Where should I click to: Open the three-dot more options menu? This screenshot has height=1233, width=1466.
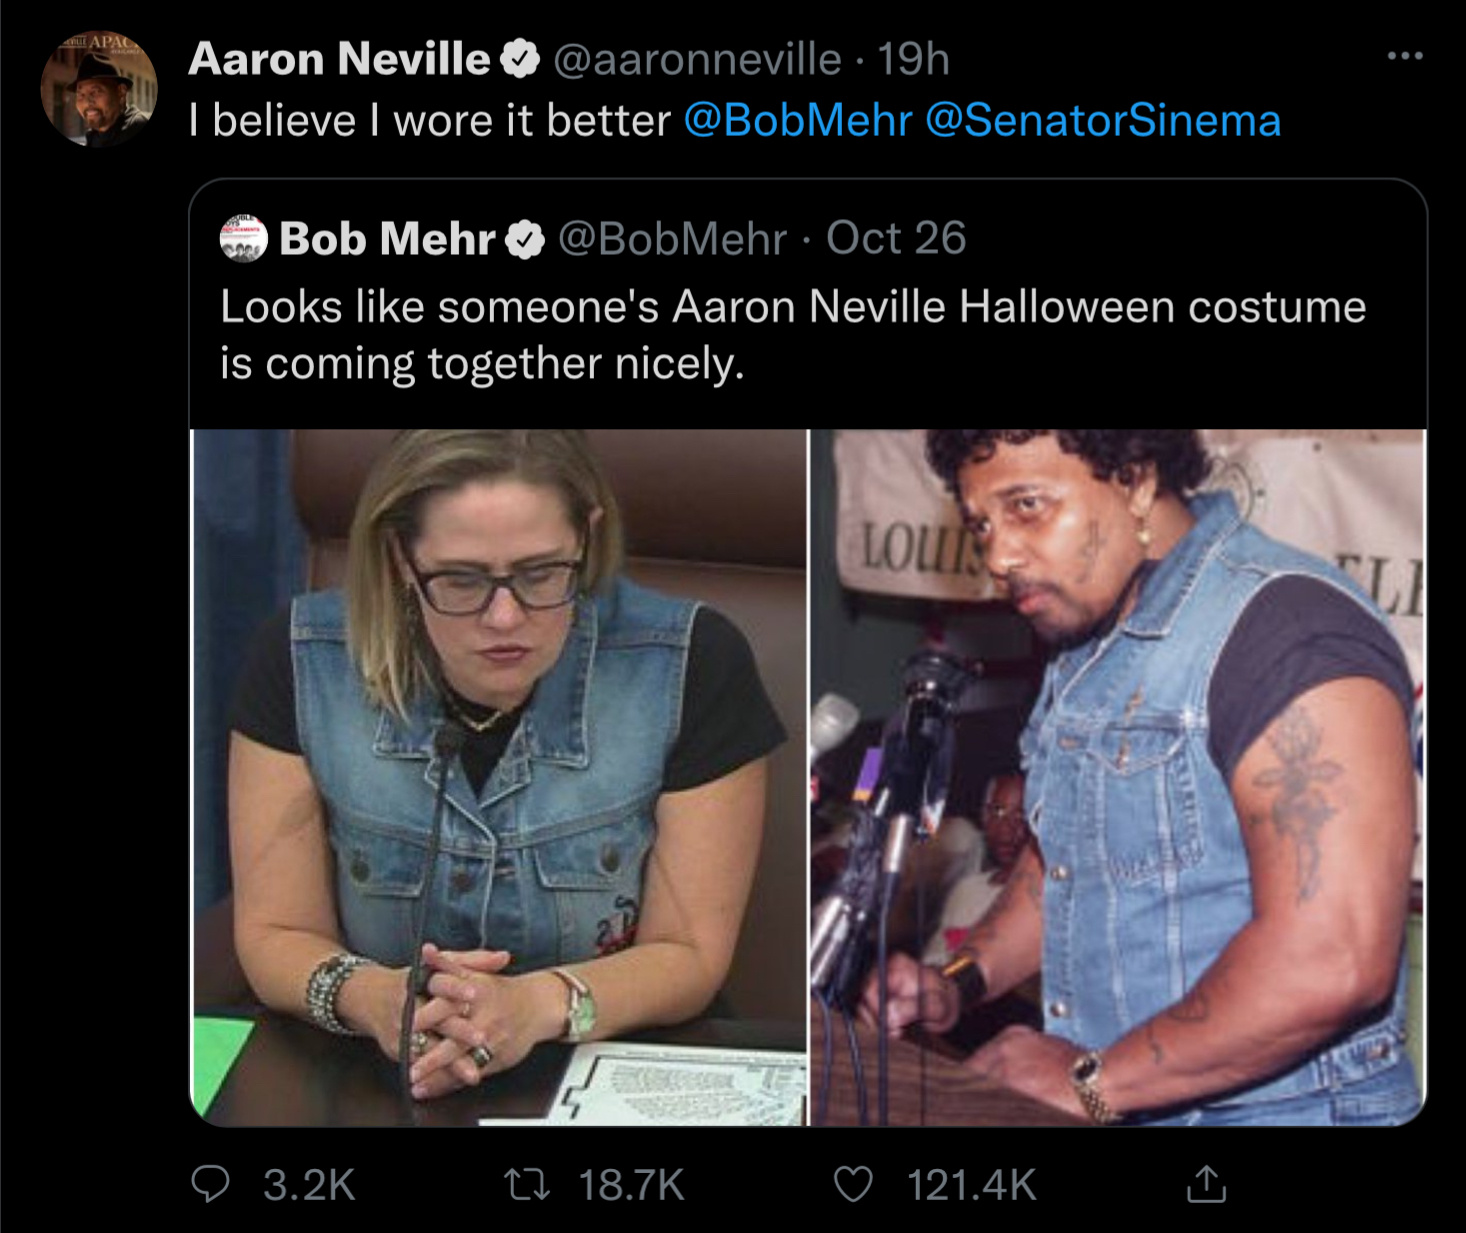(1405, 56)
